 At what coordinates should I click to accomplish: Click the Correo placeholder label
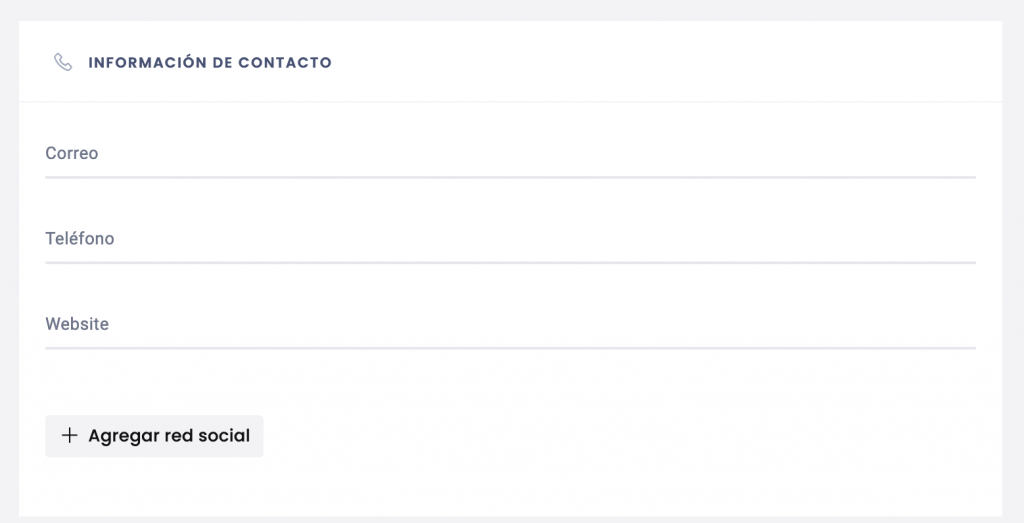click(x=72, y=153)
